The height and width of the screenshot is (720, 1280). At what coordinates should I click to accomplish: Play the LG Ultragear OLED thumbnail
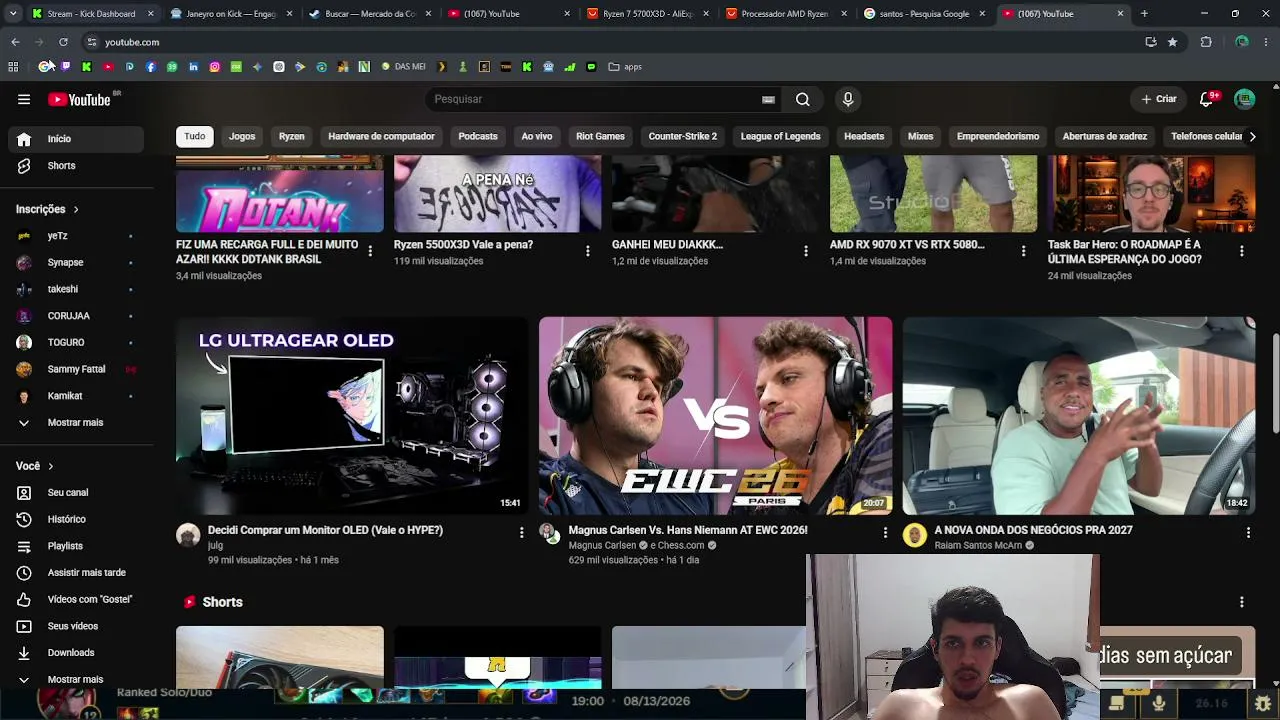click(x=352, y=416)
